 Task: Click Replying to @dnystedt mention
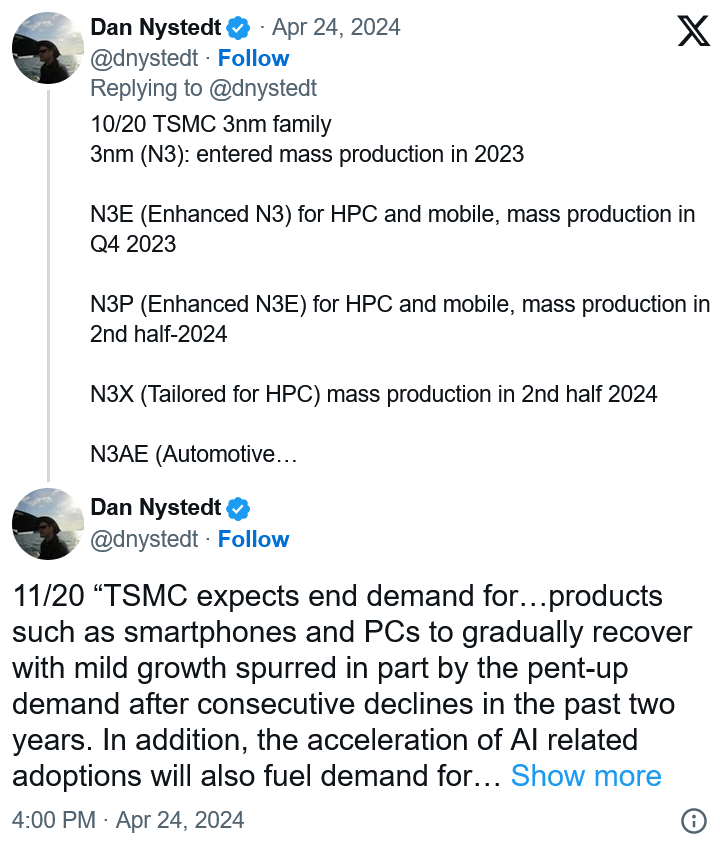tap(263, 88)
